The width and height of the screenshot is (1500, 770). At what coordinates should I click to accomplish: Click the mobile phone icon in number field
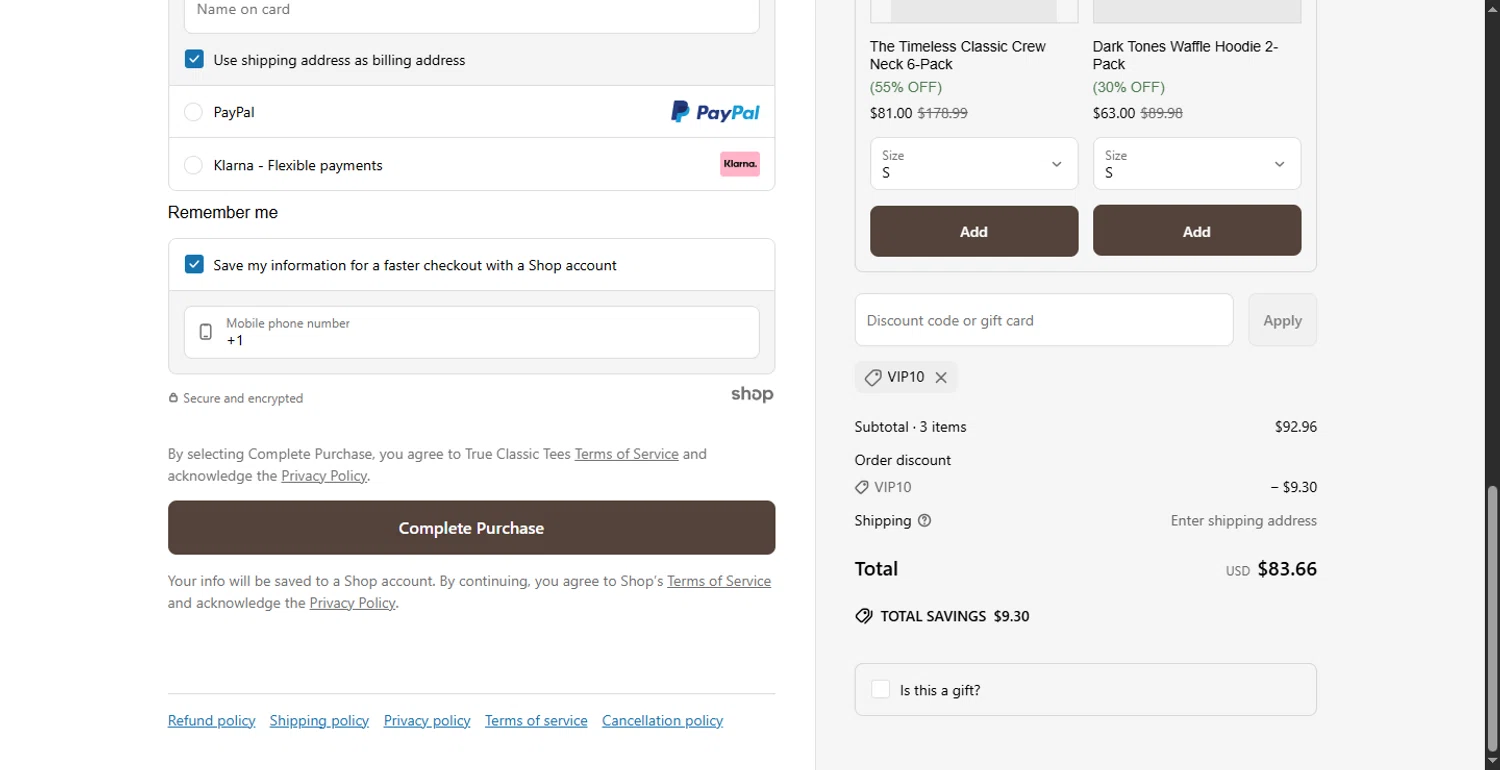coord(206,332)
